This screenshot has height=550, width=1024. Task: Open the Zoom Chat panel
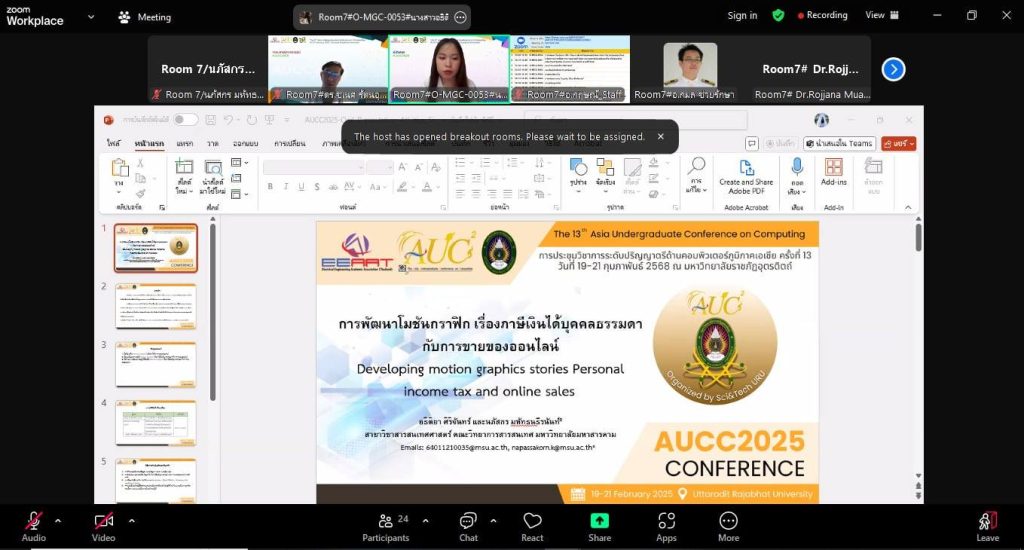click(x=468, y=526)
